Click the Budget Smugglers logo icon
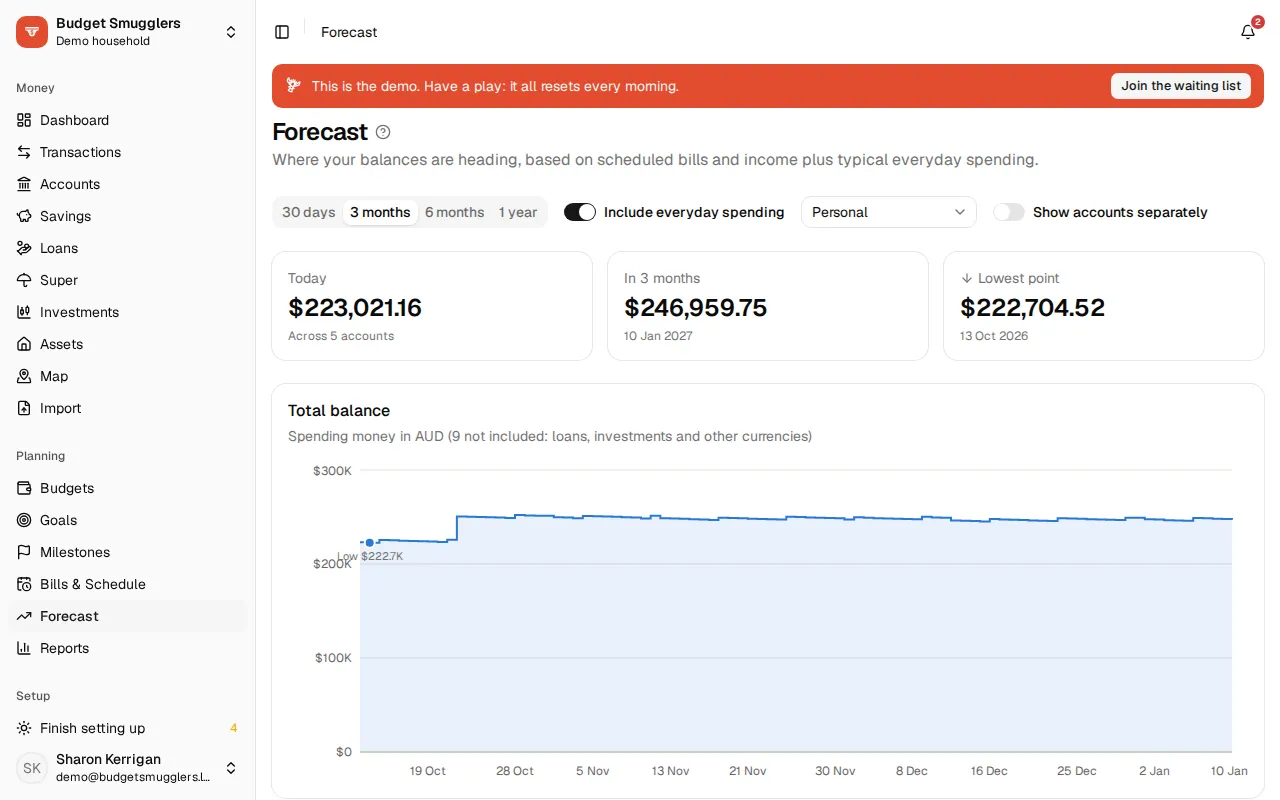Screen dimensions: 1280x800 point(32,32)
